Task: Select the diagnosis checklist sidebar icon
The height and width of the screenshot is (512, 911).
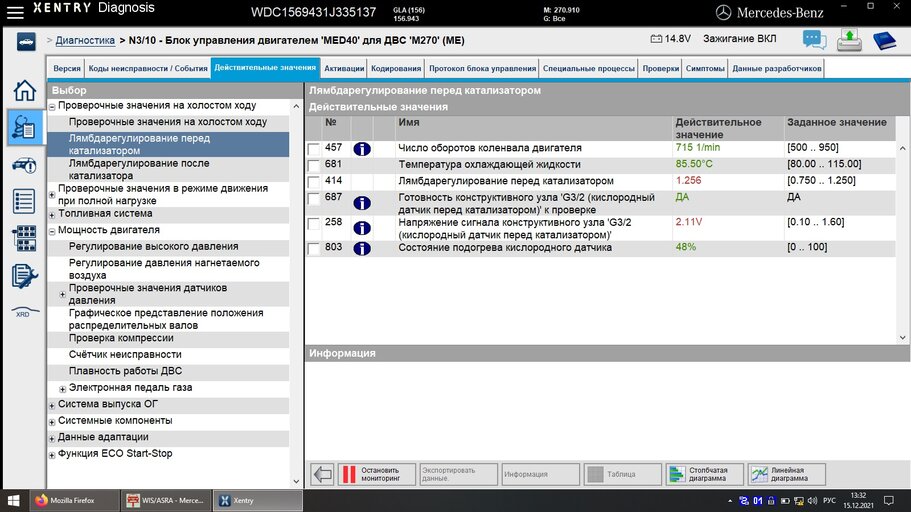Action: 24,127
